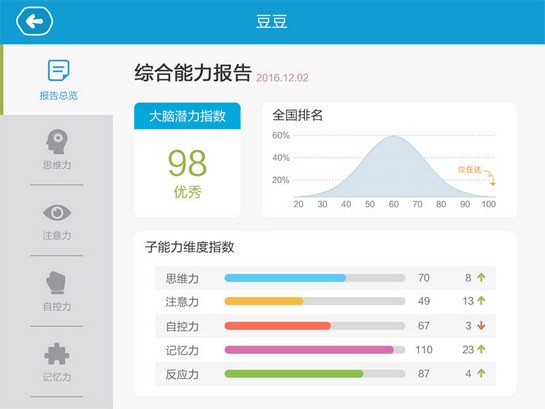The height and width of the screenshot is (409, 545).
Task: Click the change value 13 in 注意力 row
Action: click(x=468, y=301)
